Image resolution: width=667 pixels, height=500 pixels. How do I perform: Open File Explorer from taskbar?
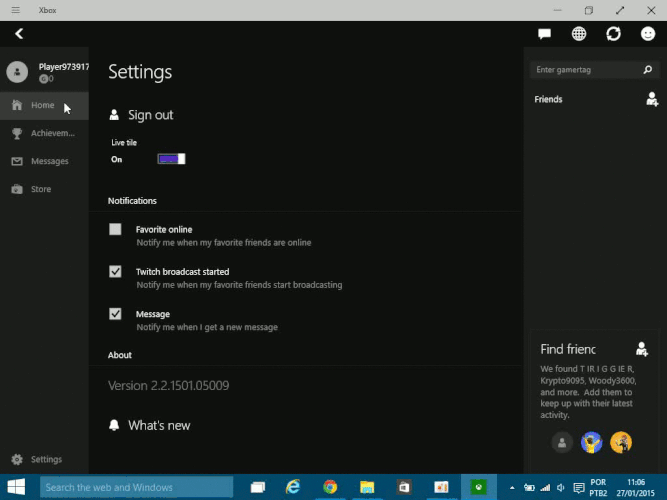[x=367, y=487]
